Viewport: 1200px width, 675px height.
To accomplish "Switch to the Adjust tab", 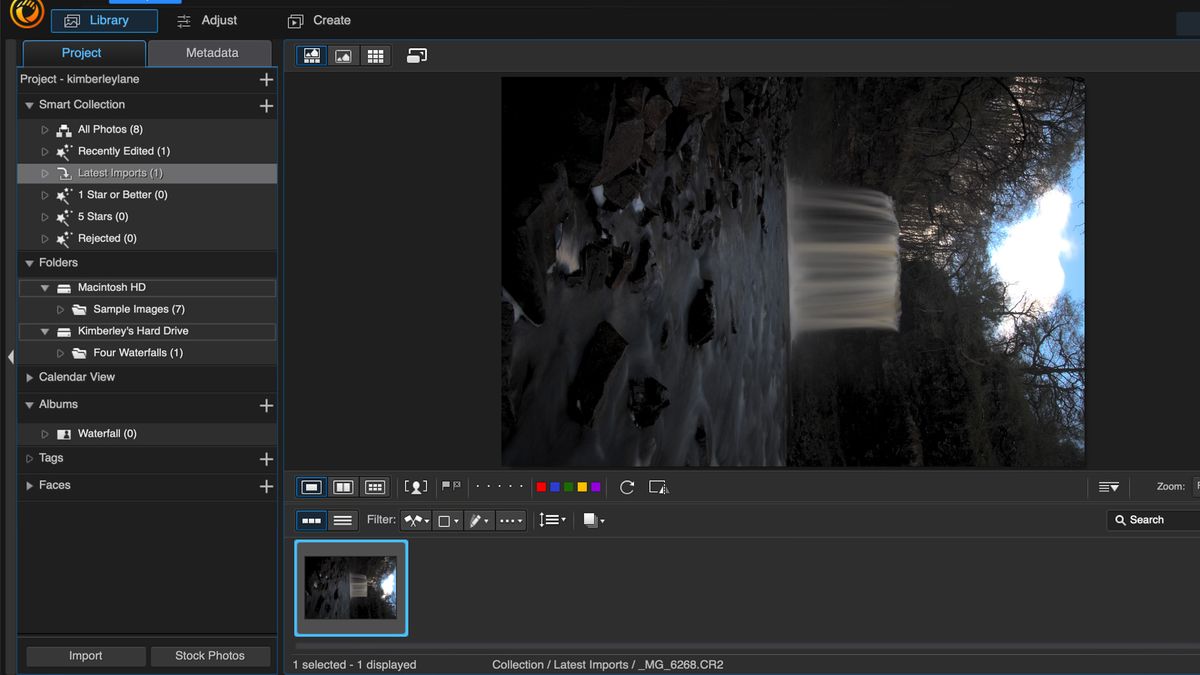I will coord(207,20).
